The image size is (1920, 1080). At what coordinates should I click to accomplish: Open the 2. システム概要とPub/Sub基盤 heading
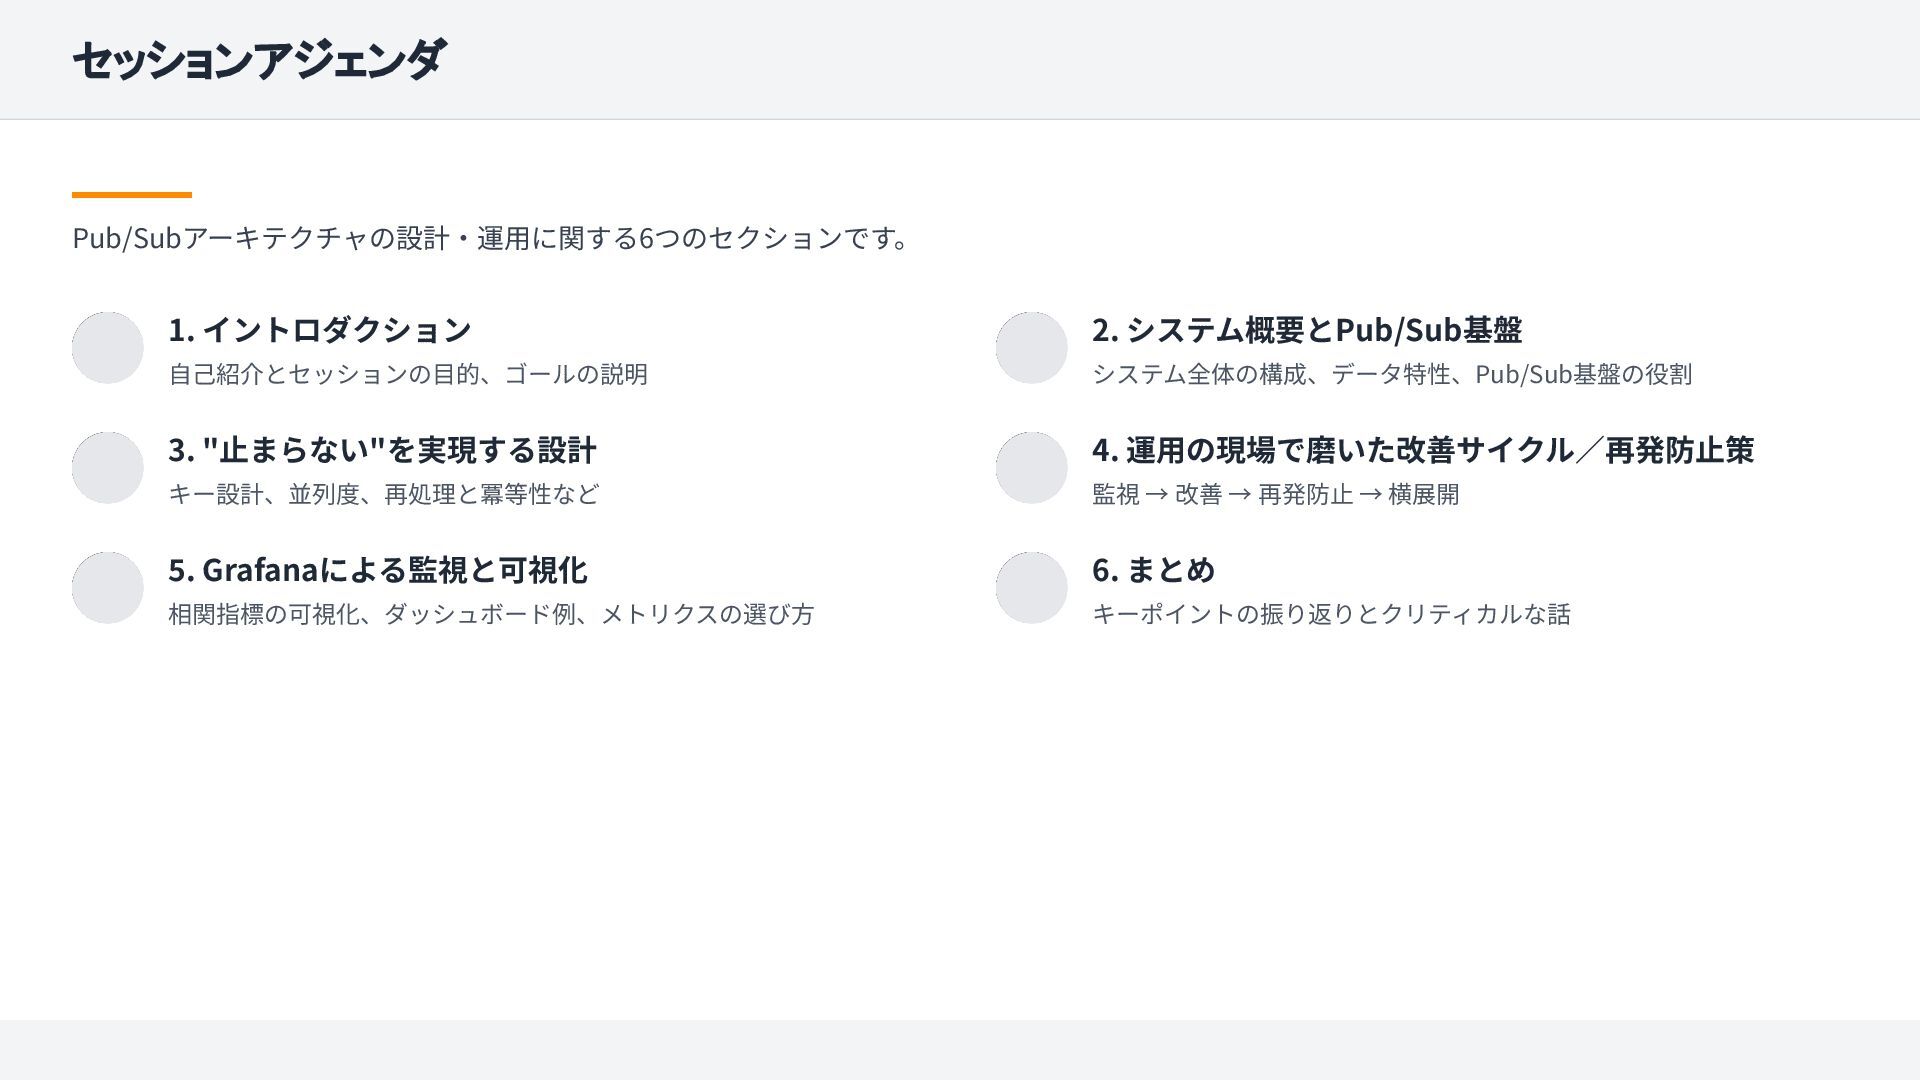[1307, 329]
